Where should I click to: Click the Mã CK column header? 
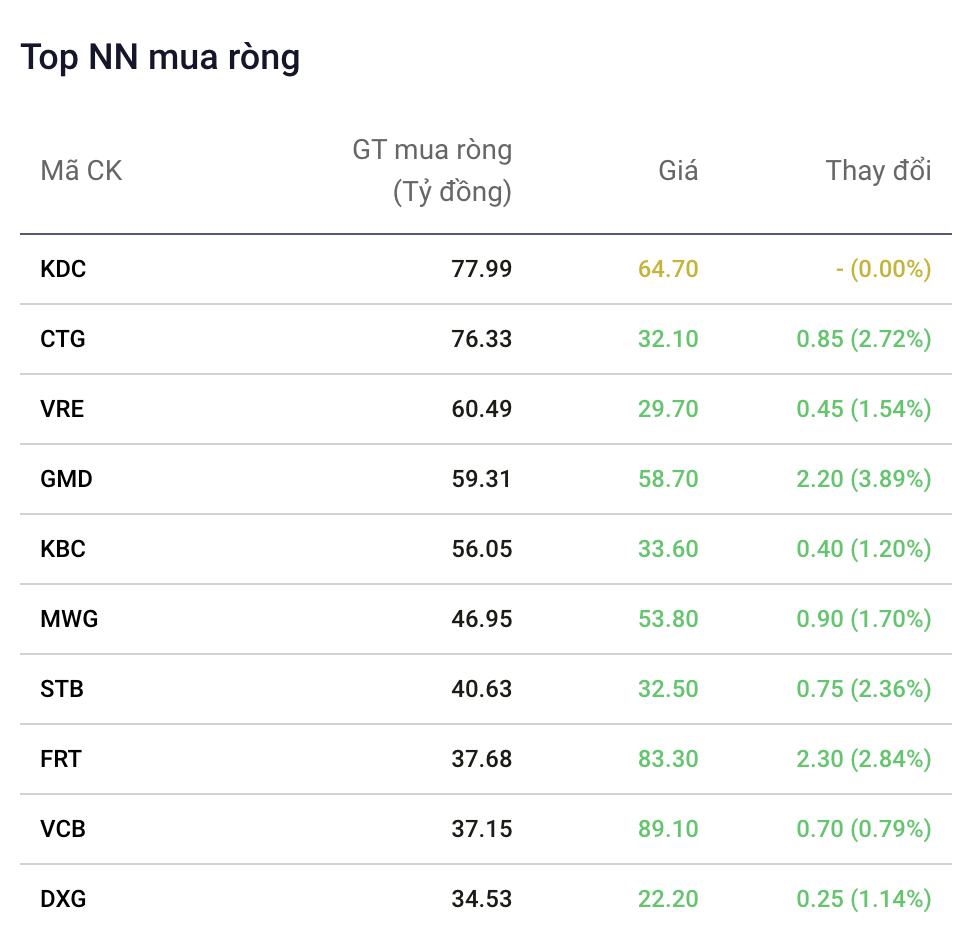point(81,171)
